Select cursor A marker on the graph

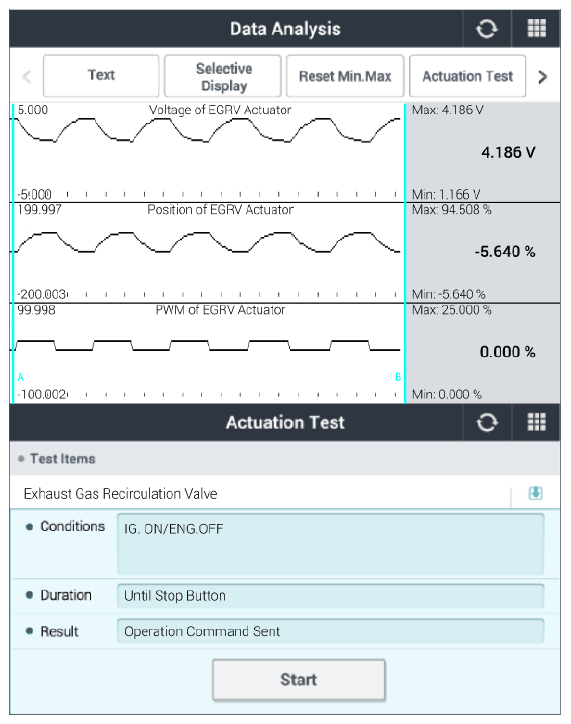point(21,377)
